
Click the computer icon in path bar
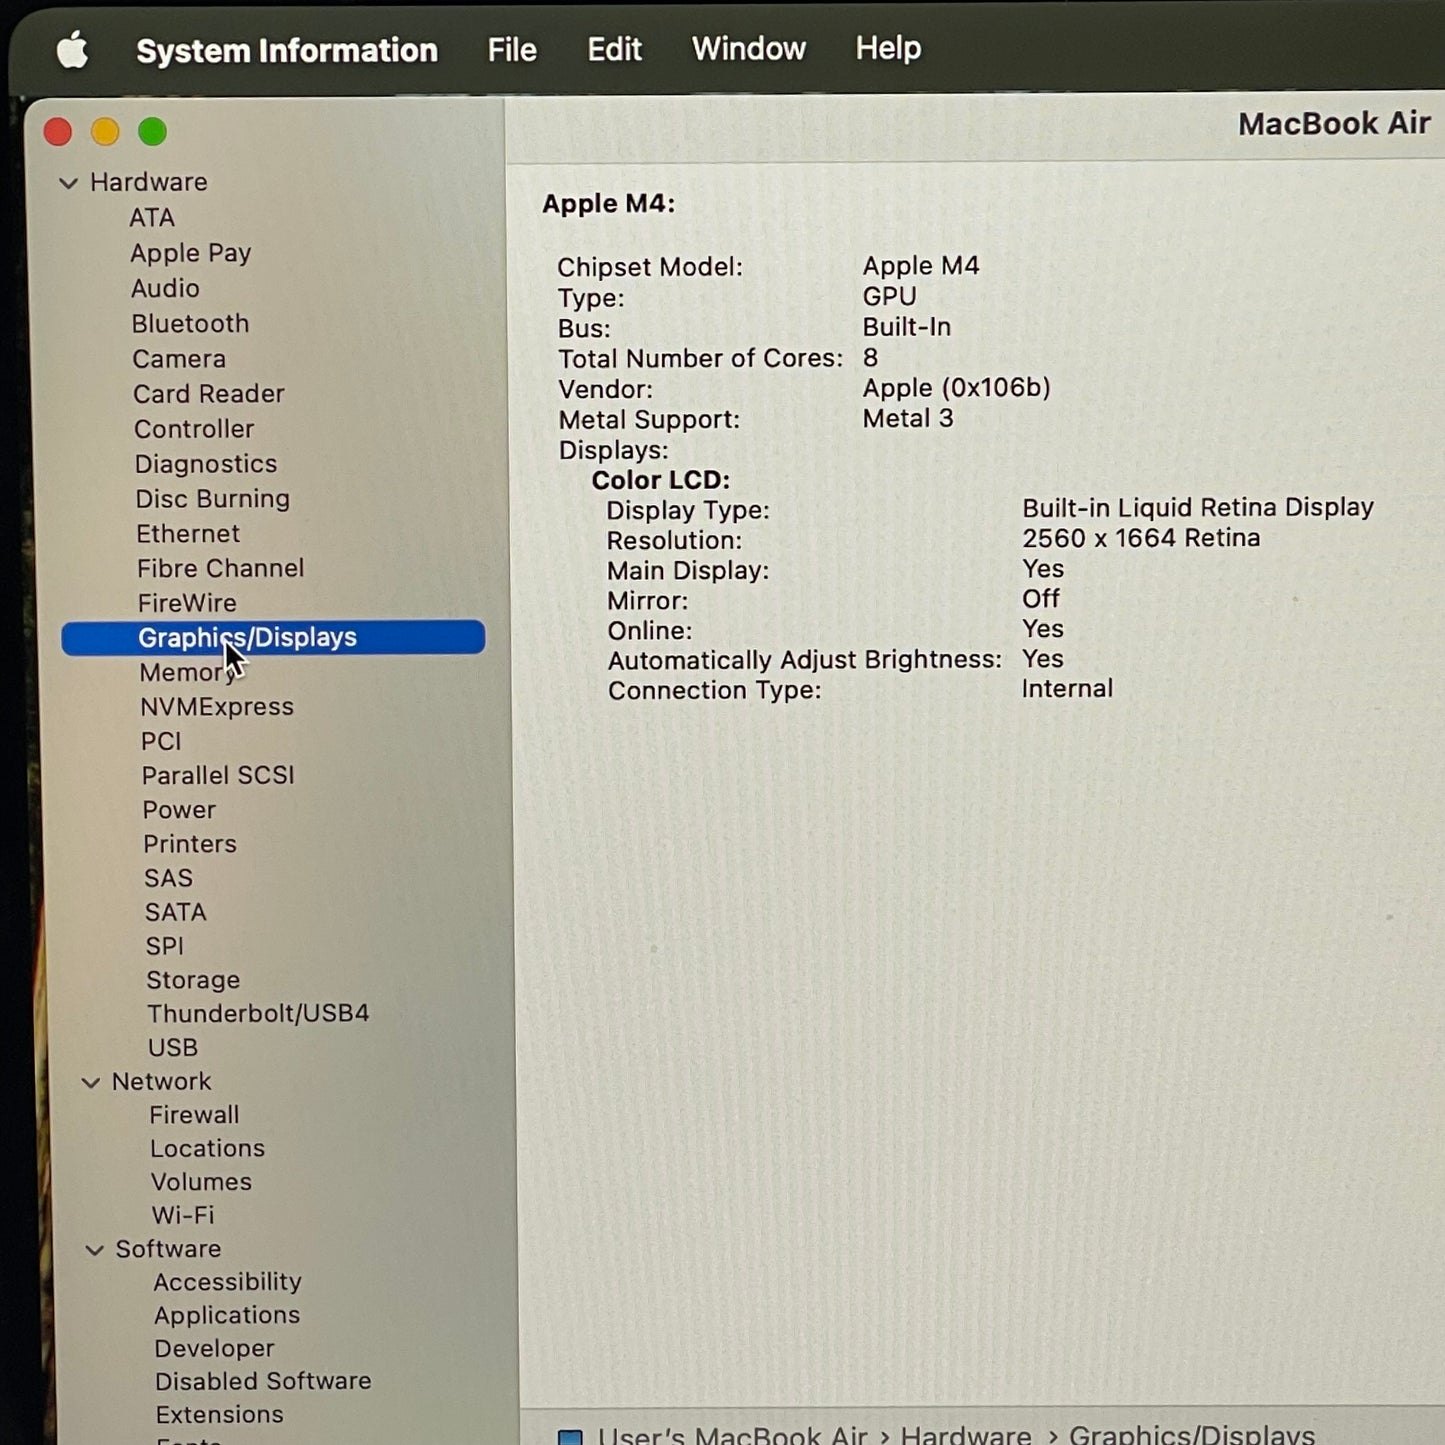(570, 1438)
